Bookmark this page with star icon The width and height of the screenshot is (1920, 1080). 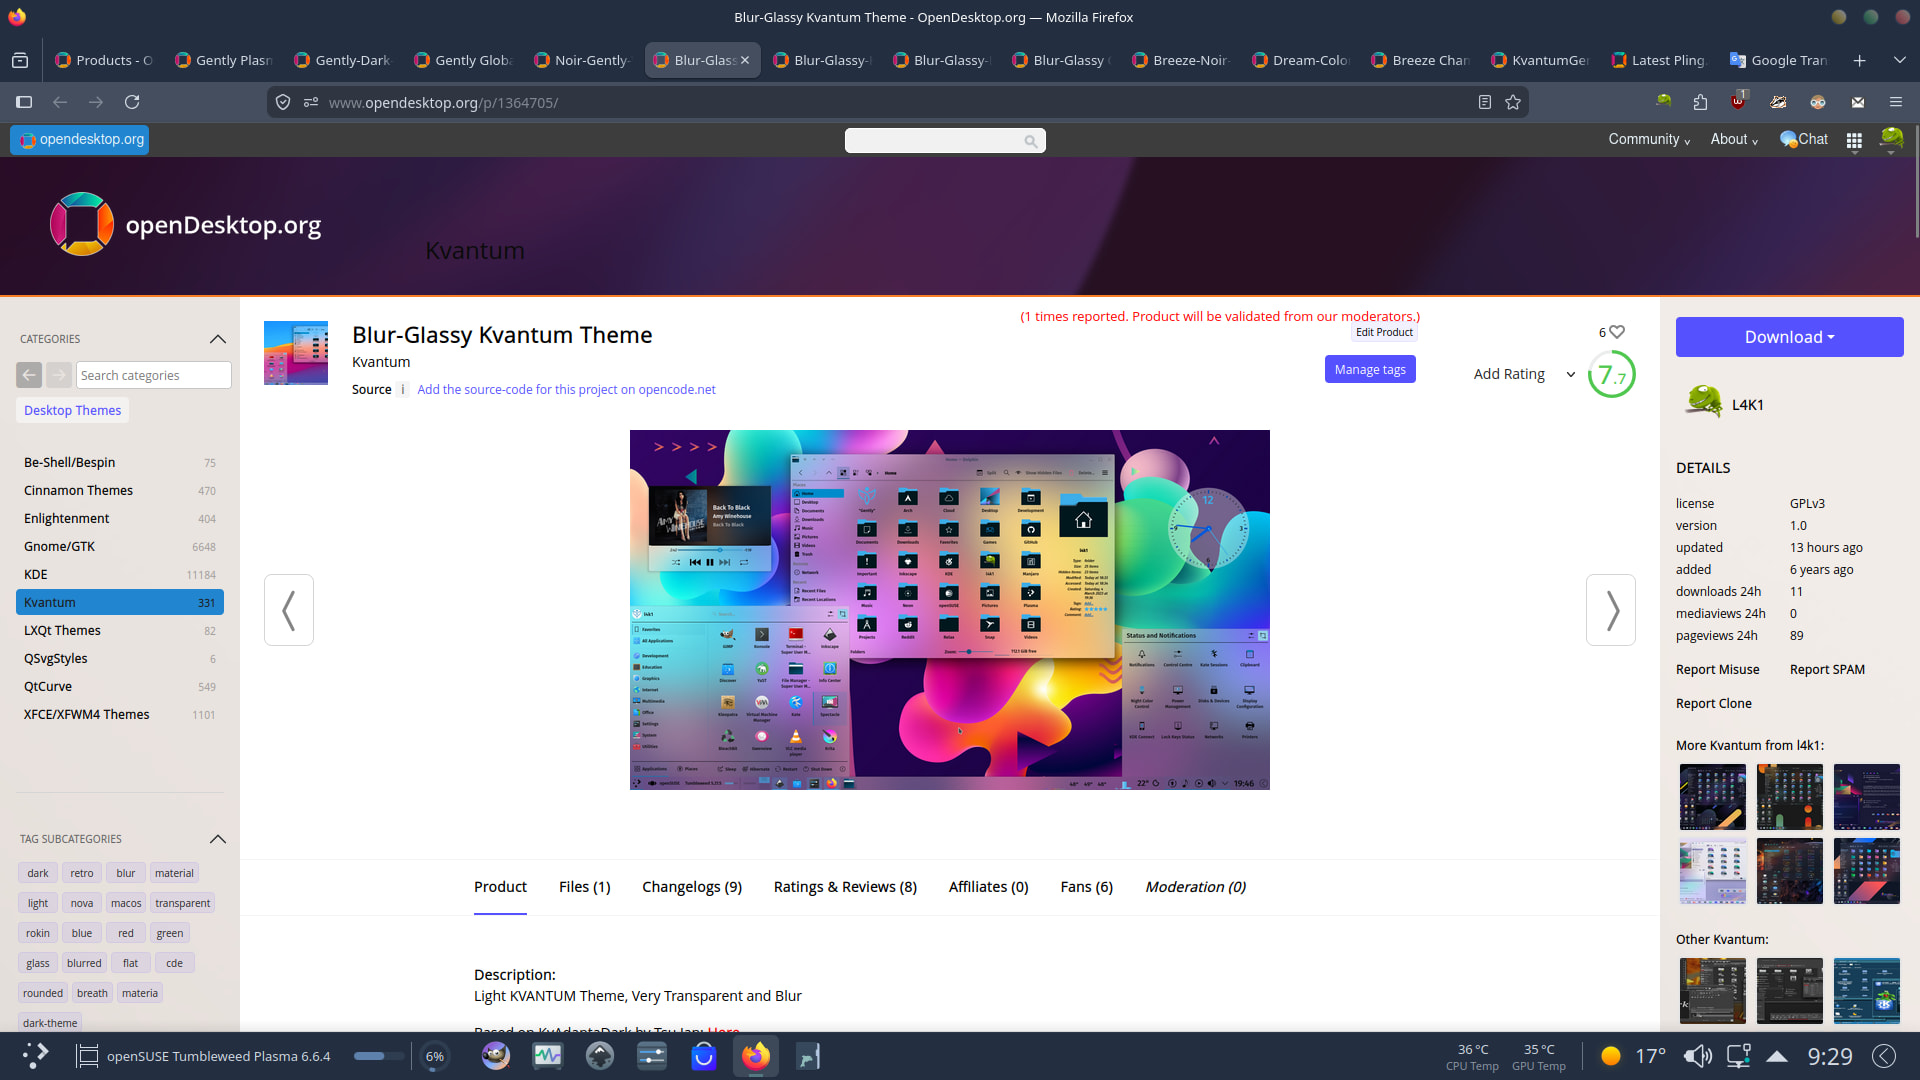[x=1513, y=102]
